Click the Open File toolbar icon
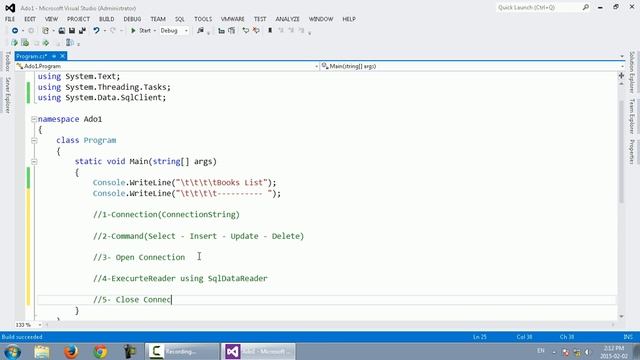The width and height of the screenshot is (640, 360). tap(62, 31)
